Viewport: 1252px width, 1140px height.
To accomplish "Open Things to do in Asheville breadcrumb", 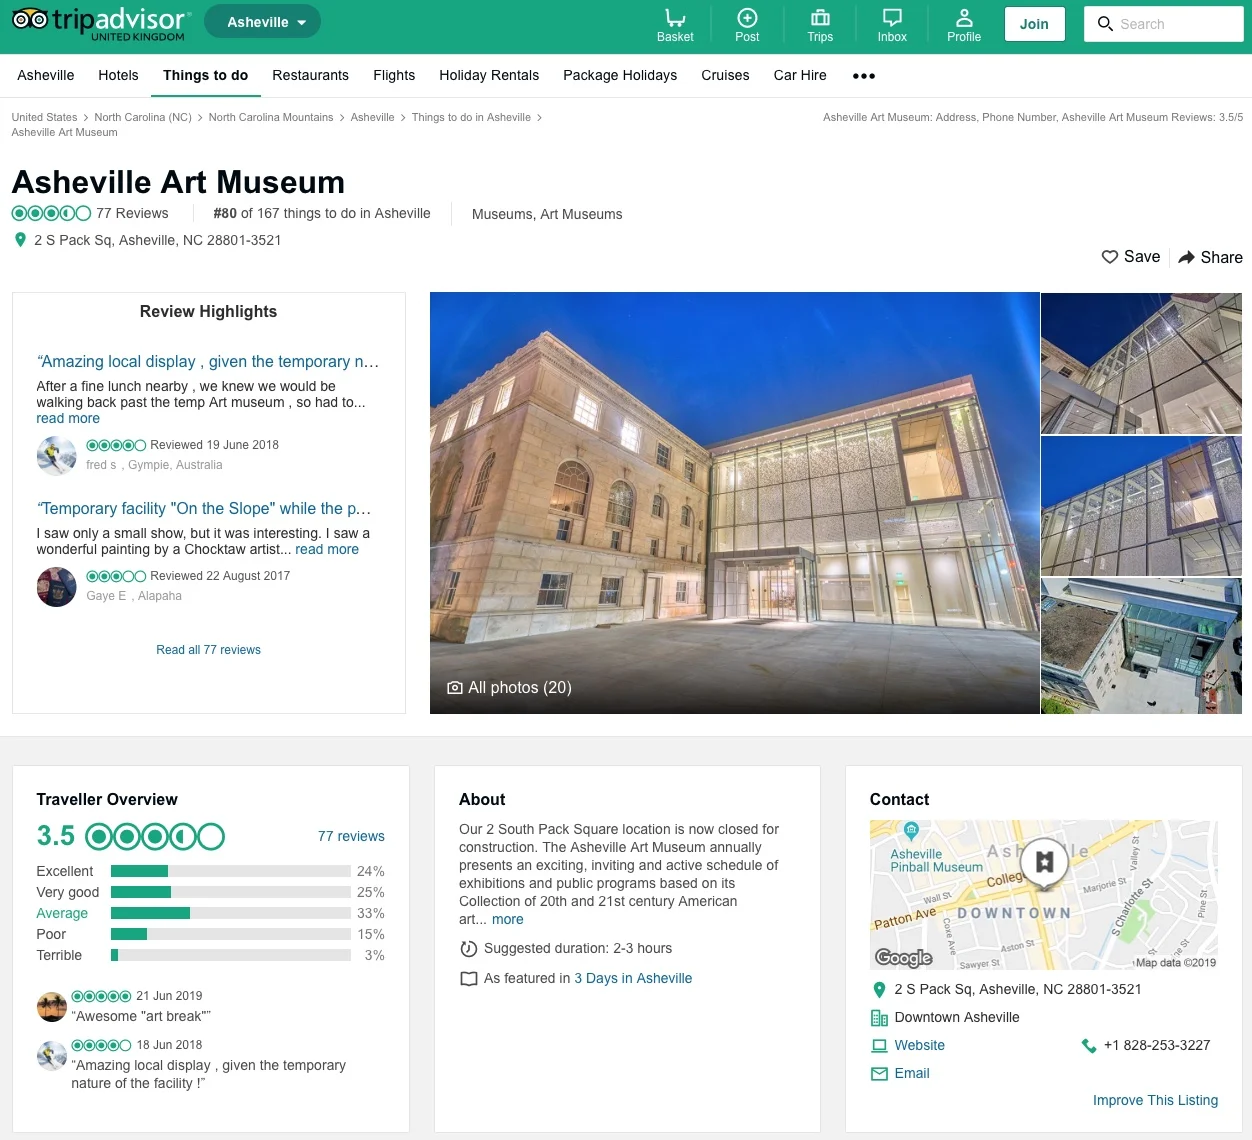I will (x=471, y=118).
